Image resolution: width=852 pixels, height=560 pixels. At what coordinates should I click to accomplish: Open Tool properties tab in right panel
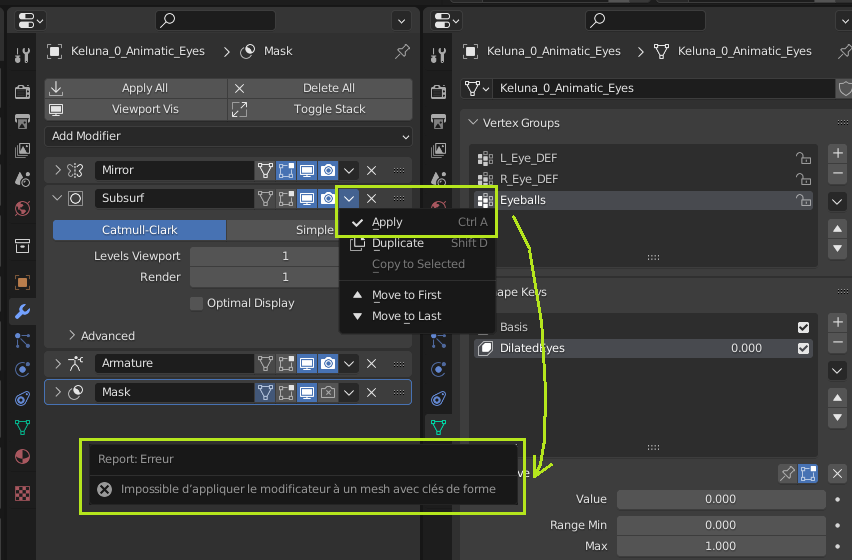click(438, 55)
